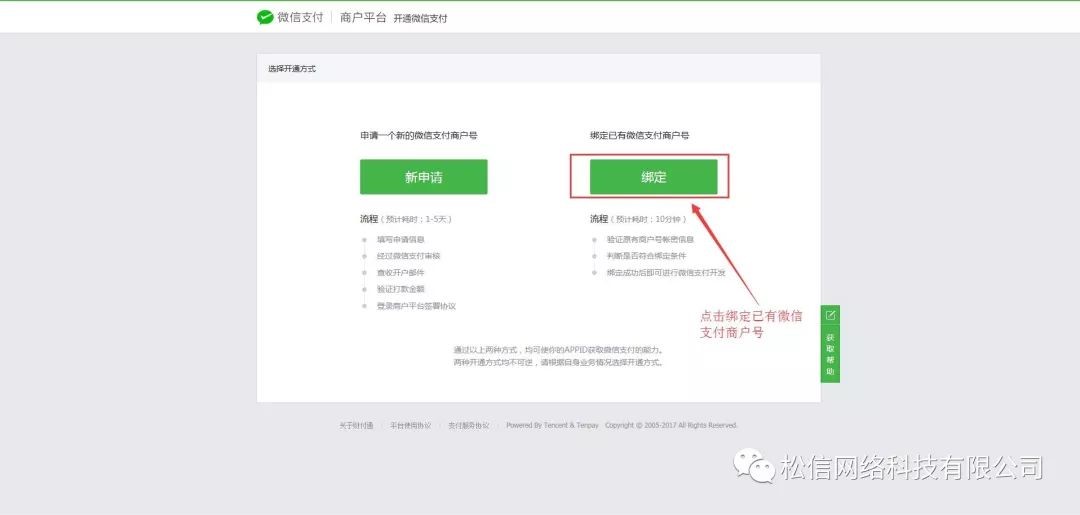The width and height of the screenshot is (1080, 515).
Task: Click the 流程 (预计耗时:10分钟) label
Action: 638,219
